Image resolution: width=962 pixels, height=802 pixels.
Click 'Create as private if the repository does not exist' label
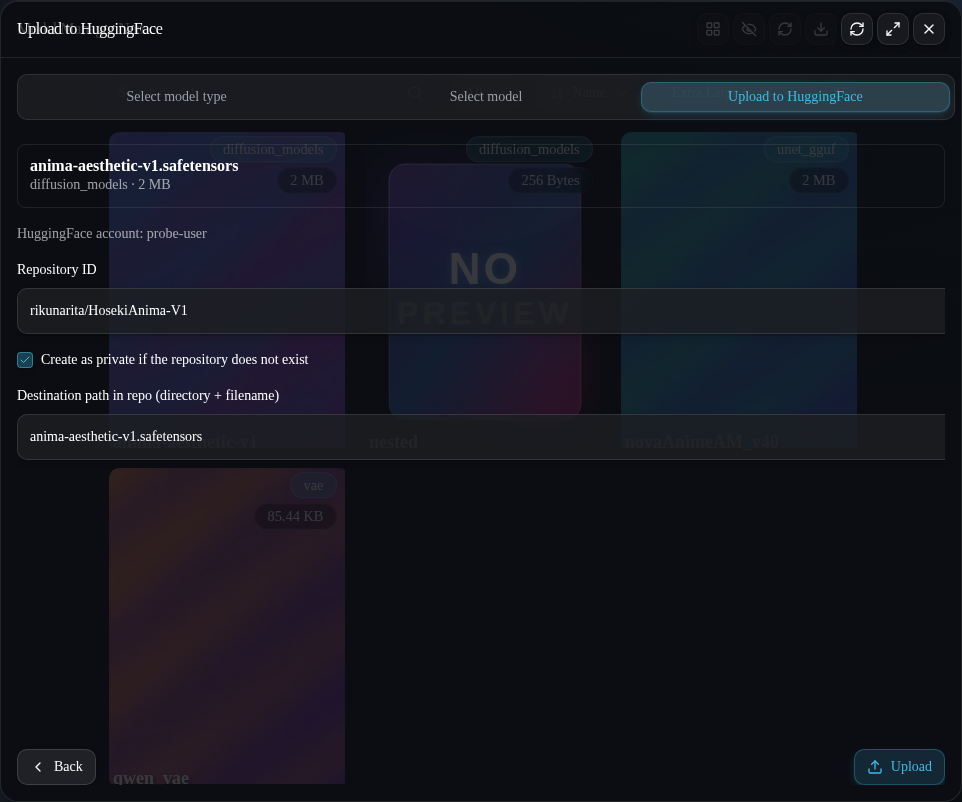pyautogui.click(x=174, y=360)
